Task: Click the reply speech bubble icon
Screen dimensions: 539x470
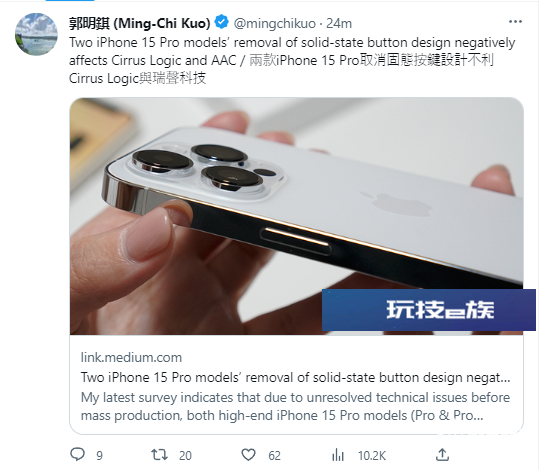Action: [77, 454]
